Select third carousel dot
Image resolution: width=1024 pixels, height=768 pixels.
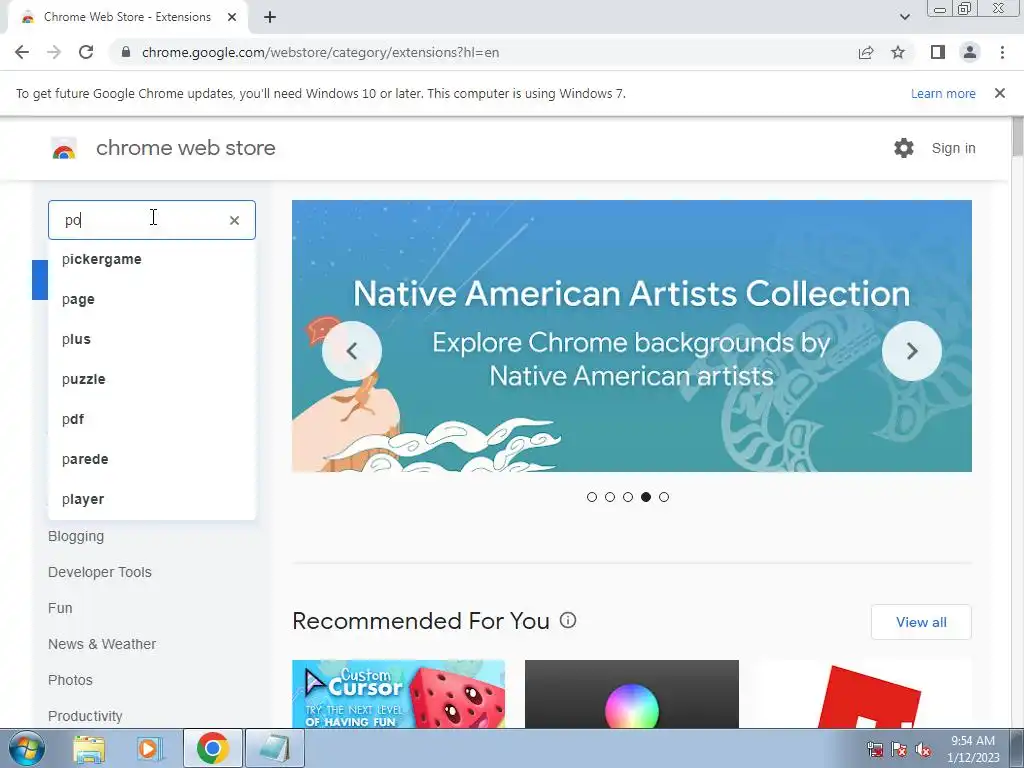coord(628,497)
